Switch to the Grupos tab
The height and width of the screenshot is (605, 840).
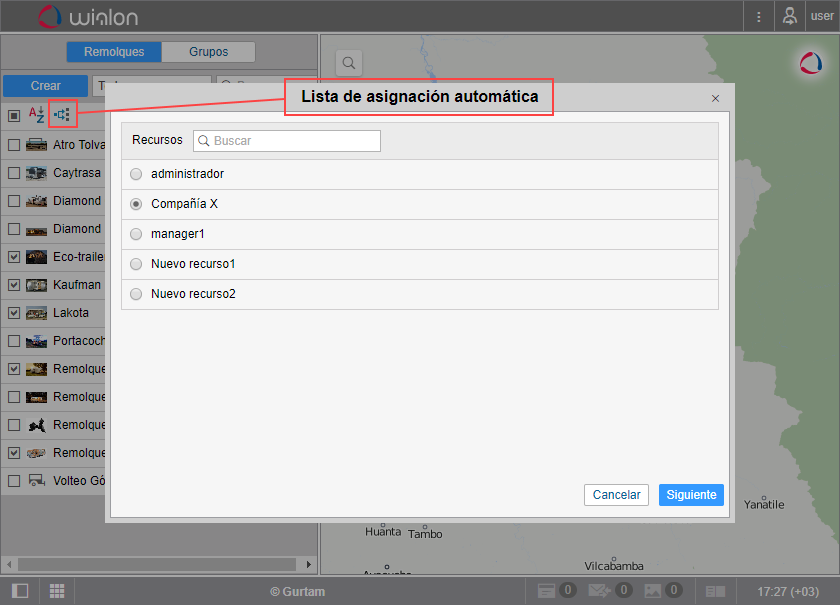(x=208, y=52)
